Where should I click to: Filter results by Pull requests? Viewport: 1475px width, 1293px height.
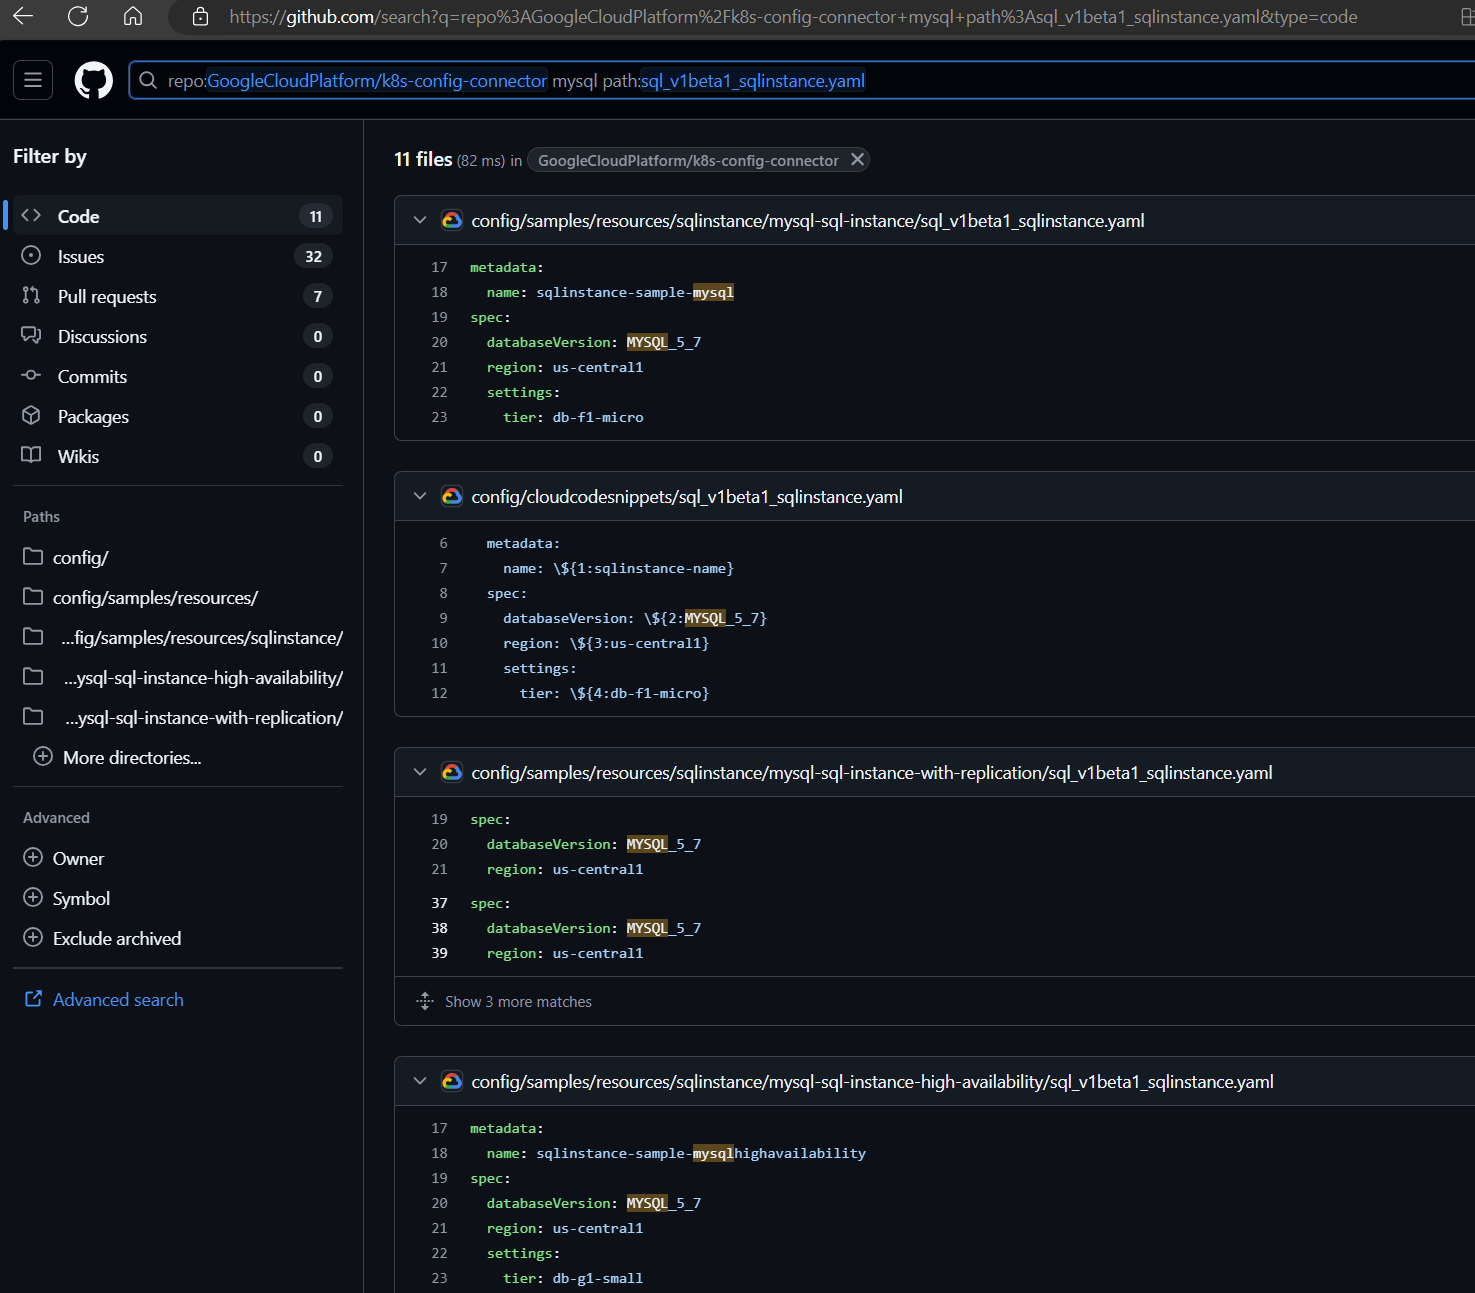(x=176, y=296)
